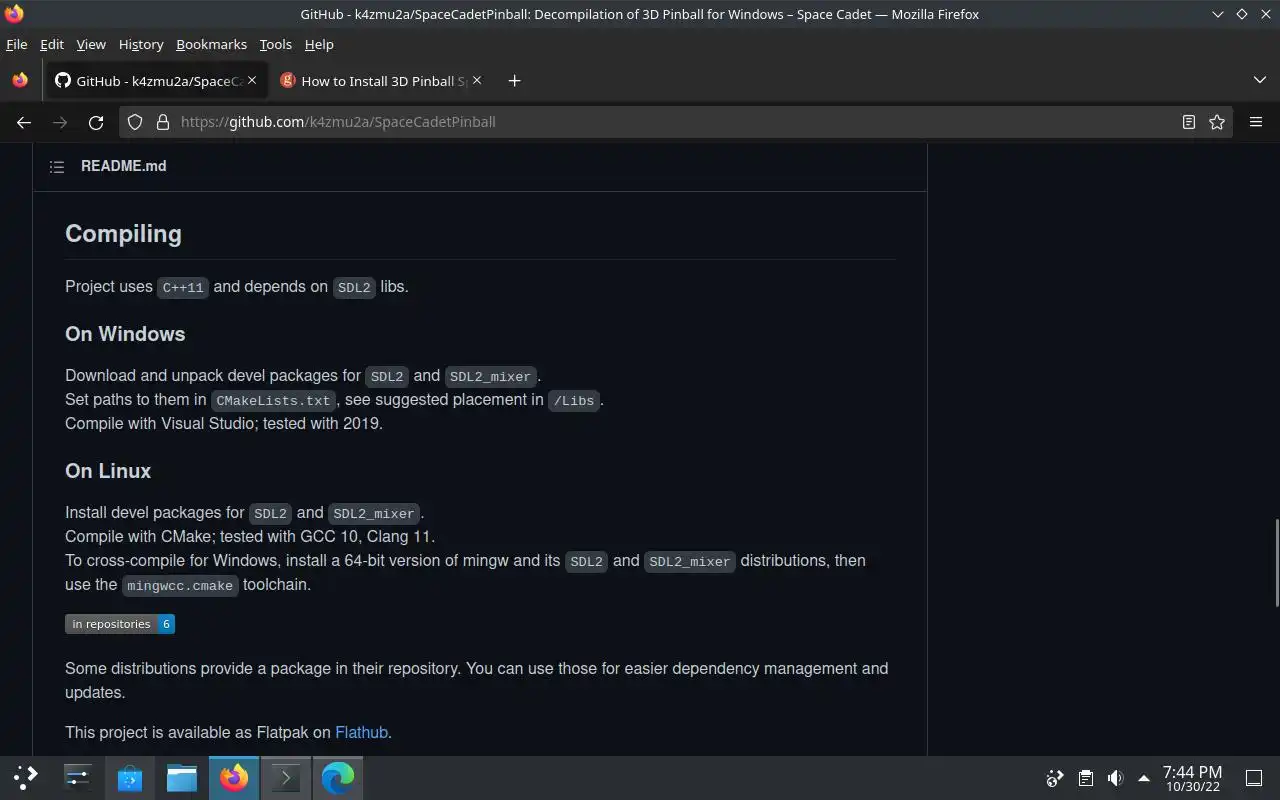Close the How to Install 3D Pinball tab

(x=477, y=81)
